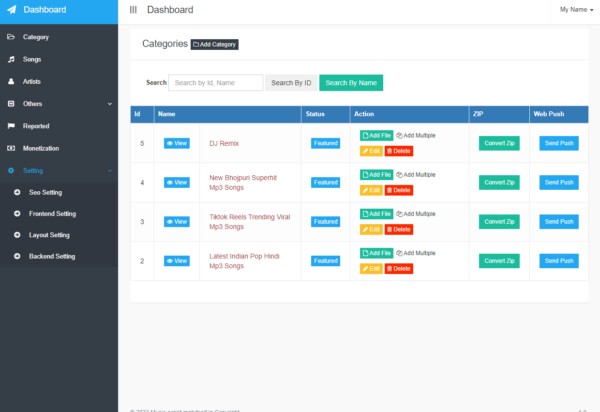Open the DJ Remix name link
Screen dimensions: 600x412
(224, 143)
